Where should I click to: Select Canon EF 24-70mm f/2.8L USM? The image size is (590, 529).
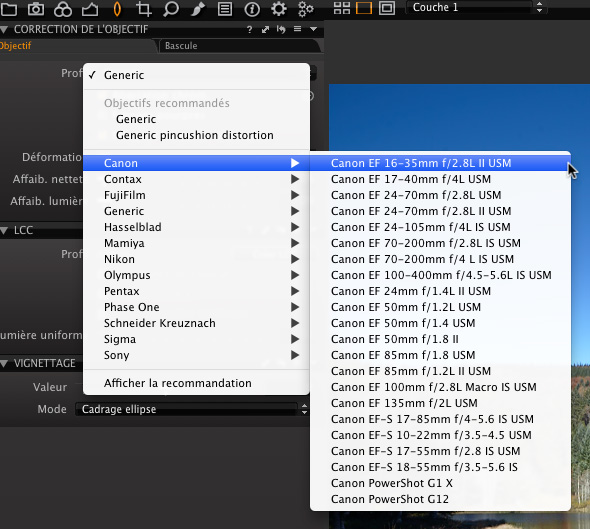pos(440,195)
